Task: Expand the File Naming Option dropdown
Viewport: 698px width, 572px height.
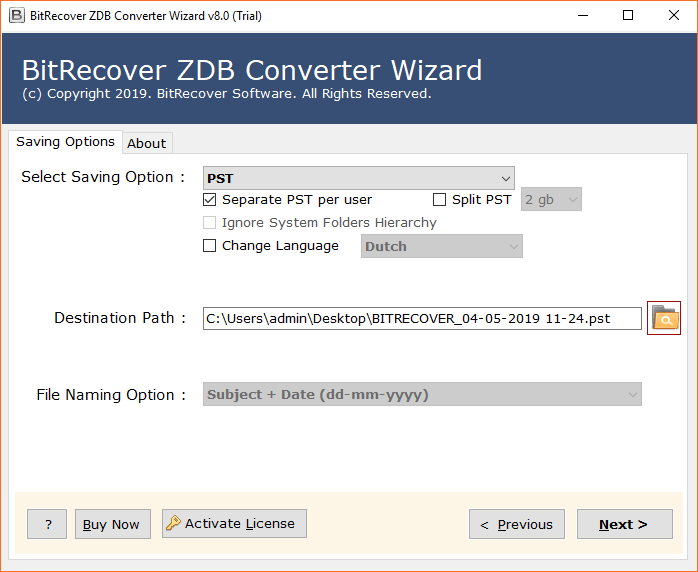Action: (422, 394)
